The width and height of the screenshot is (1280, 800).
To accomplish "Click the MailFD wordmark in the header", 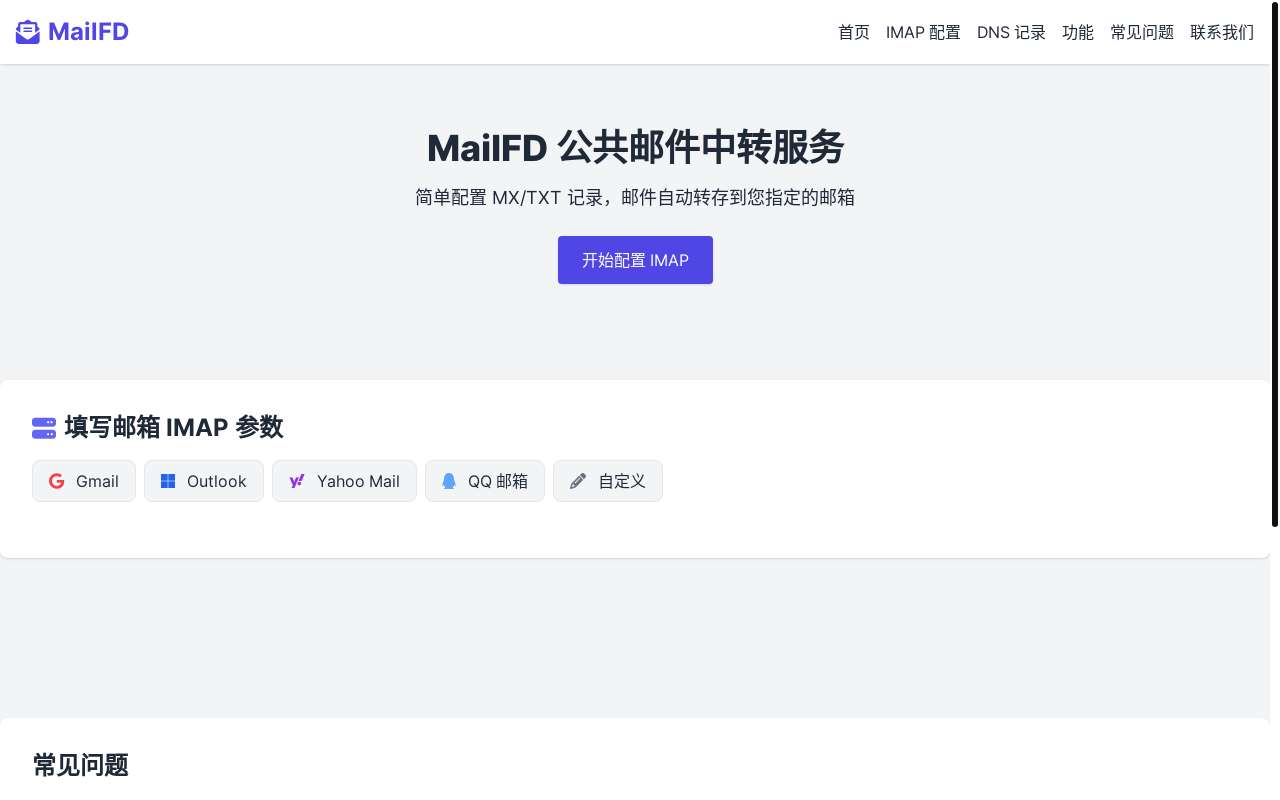I will coord(89,31).
